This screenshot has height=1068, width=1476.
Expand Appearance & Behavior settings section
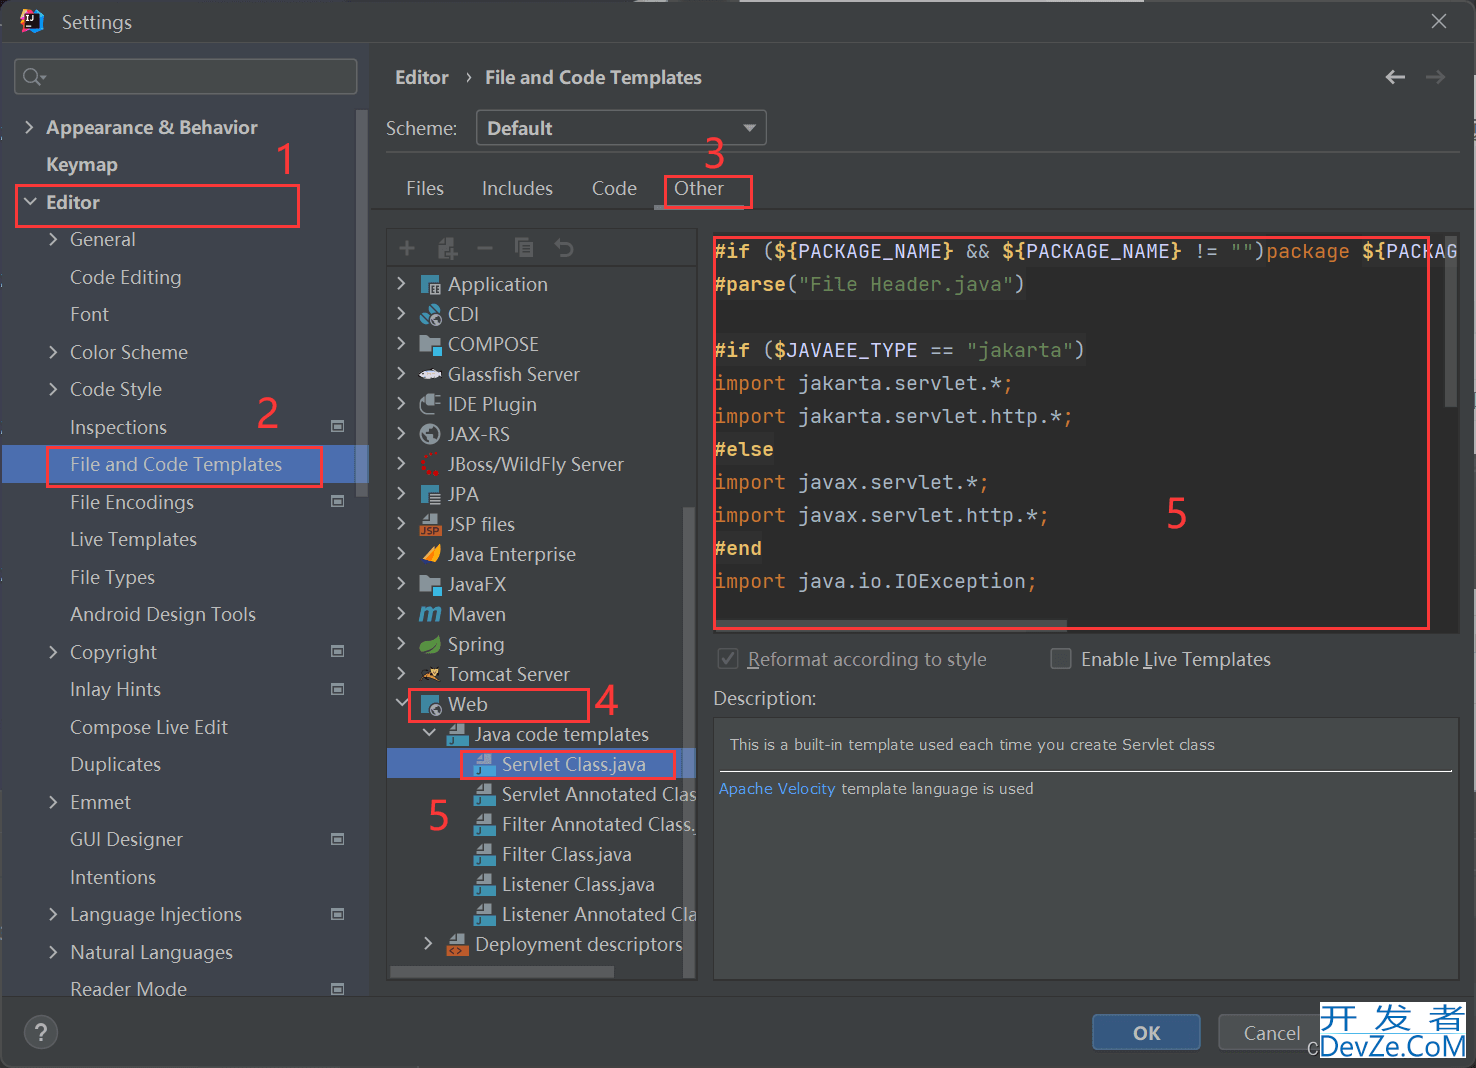tap(29, 127)
